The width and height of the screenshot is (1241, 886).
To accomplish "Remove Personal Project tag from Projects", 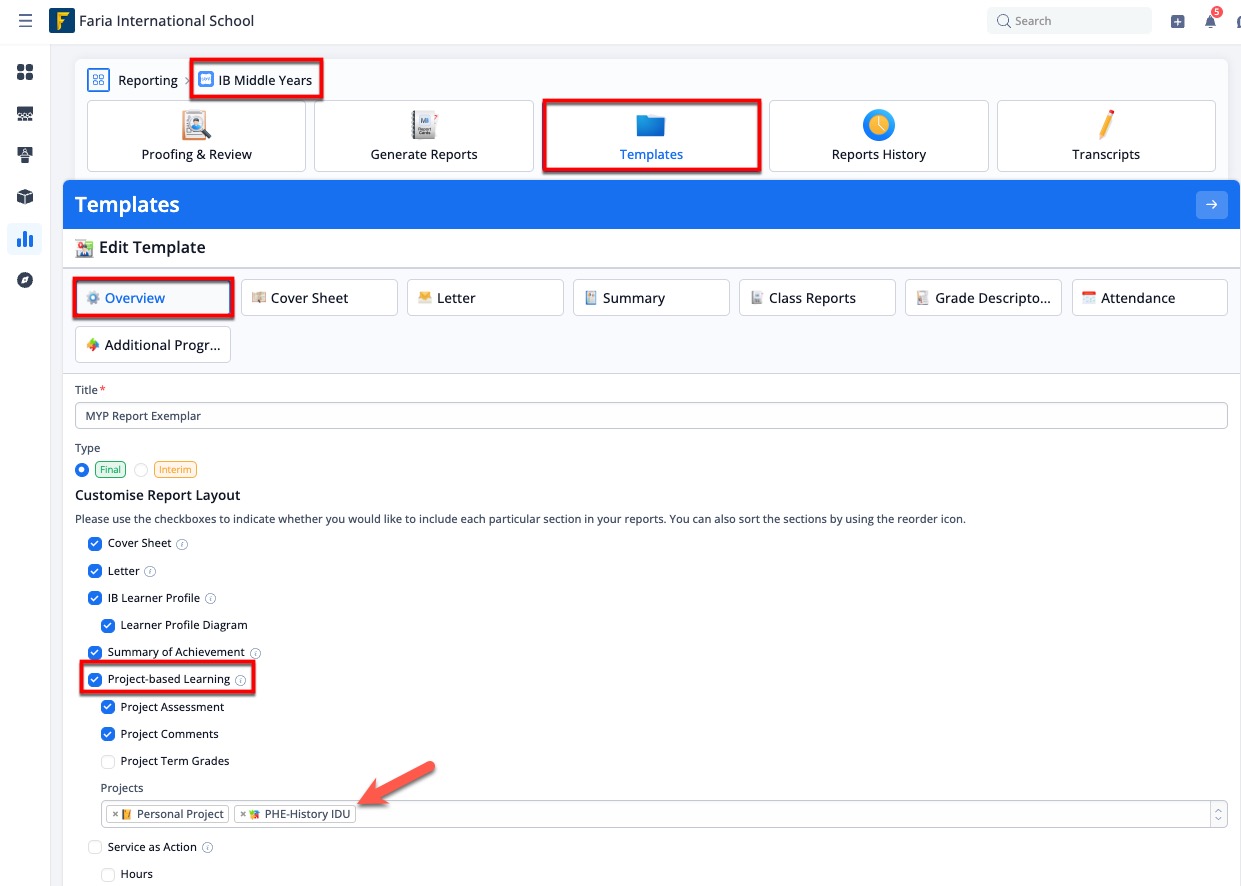I will 115,814.
